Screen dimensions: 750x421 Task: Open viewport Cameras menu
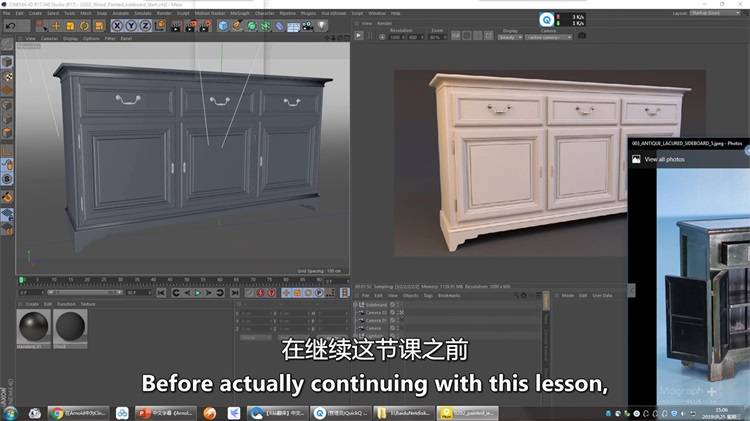pyautogui.click(x=49, y=39)
